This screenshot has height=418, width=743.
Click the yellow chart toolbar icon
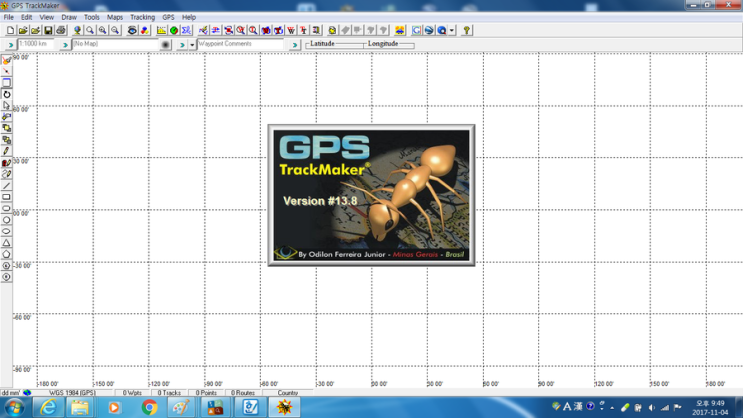[x=161, y=30]
